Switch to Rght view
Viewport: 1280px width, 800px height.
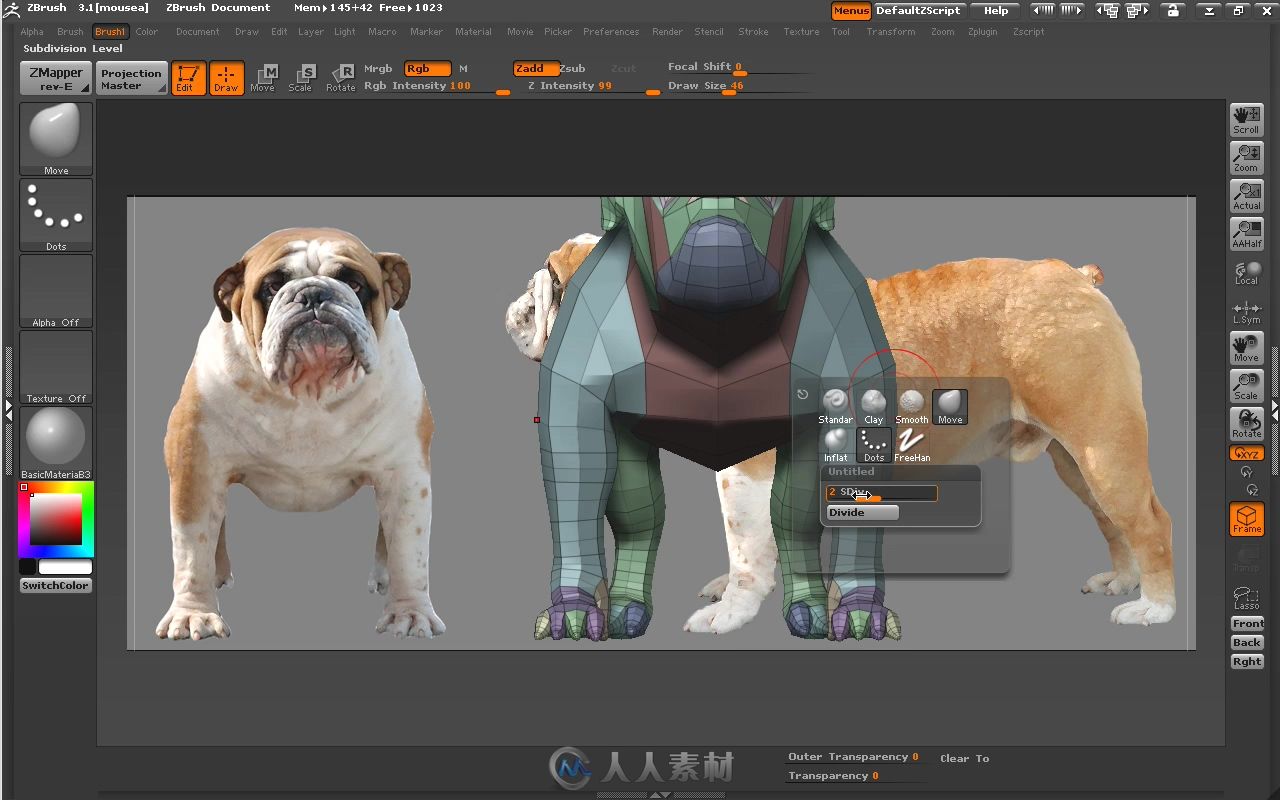point(1247,661)
